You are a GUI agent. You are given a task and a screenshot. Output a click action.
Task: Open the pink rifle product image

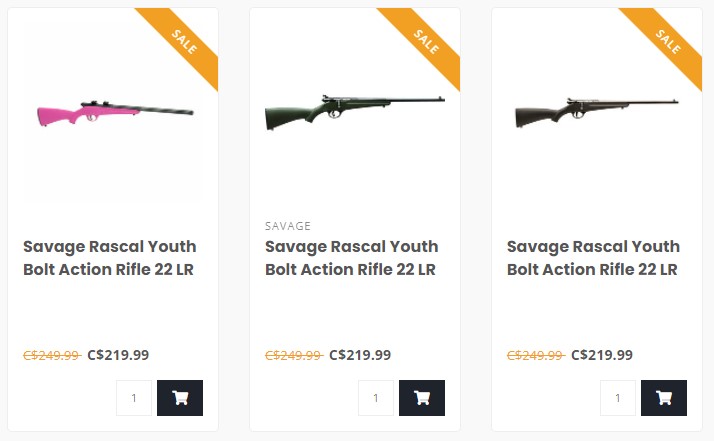114,110
